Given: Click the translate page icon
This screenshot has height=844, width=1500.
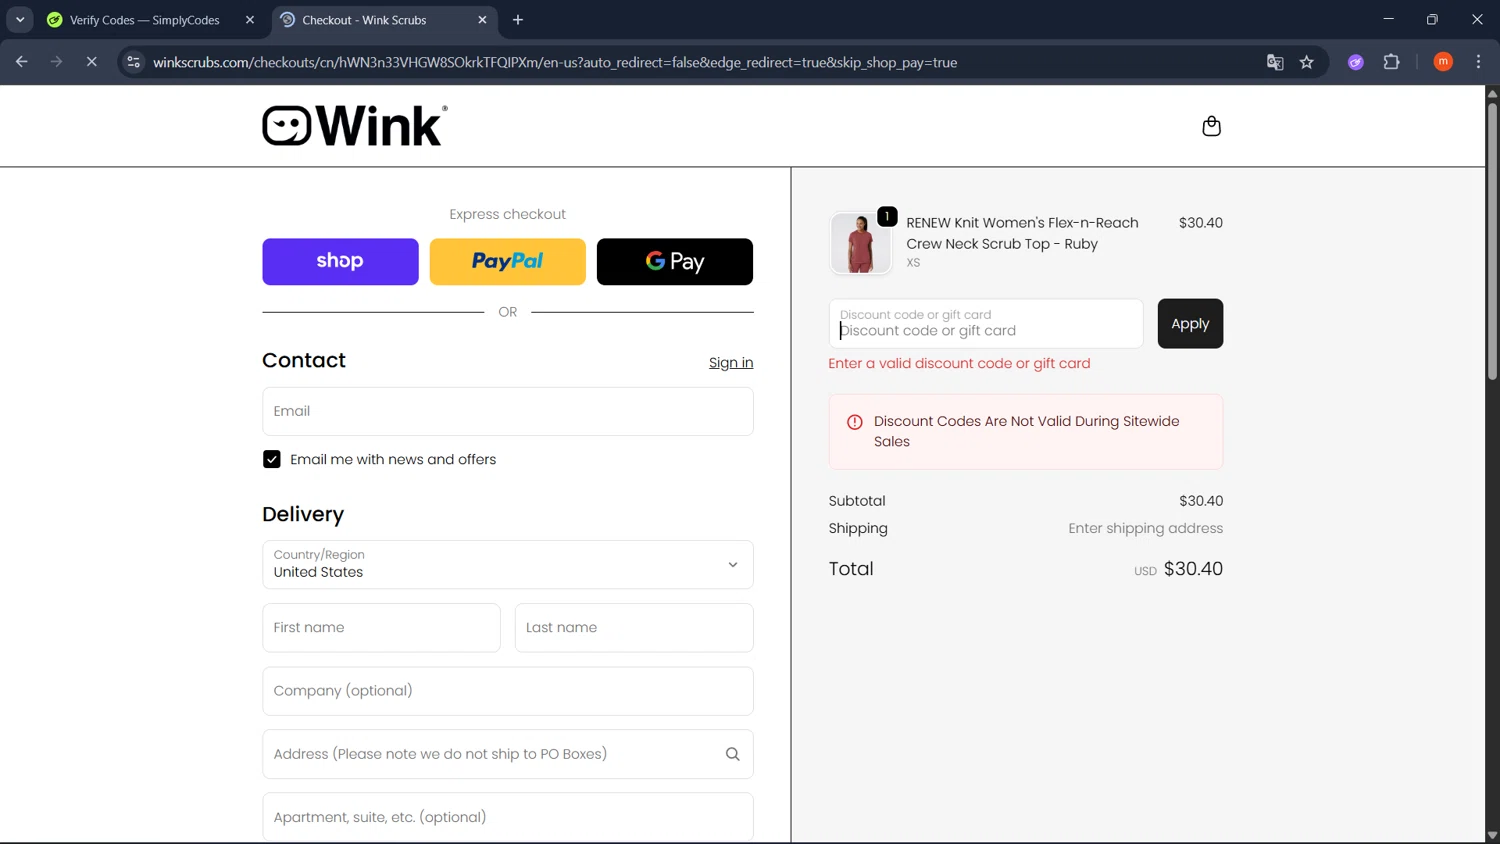Looking at the screenshot, I should [x=1275, y=62].
